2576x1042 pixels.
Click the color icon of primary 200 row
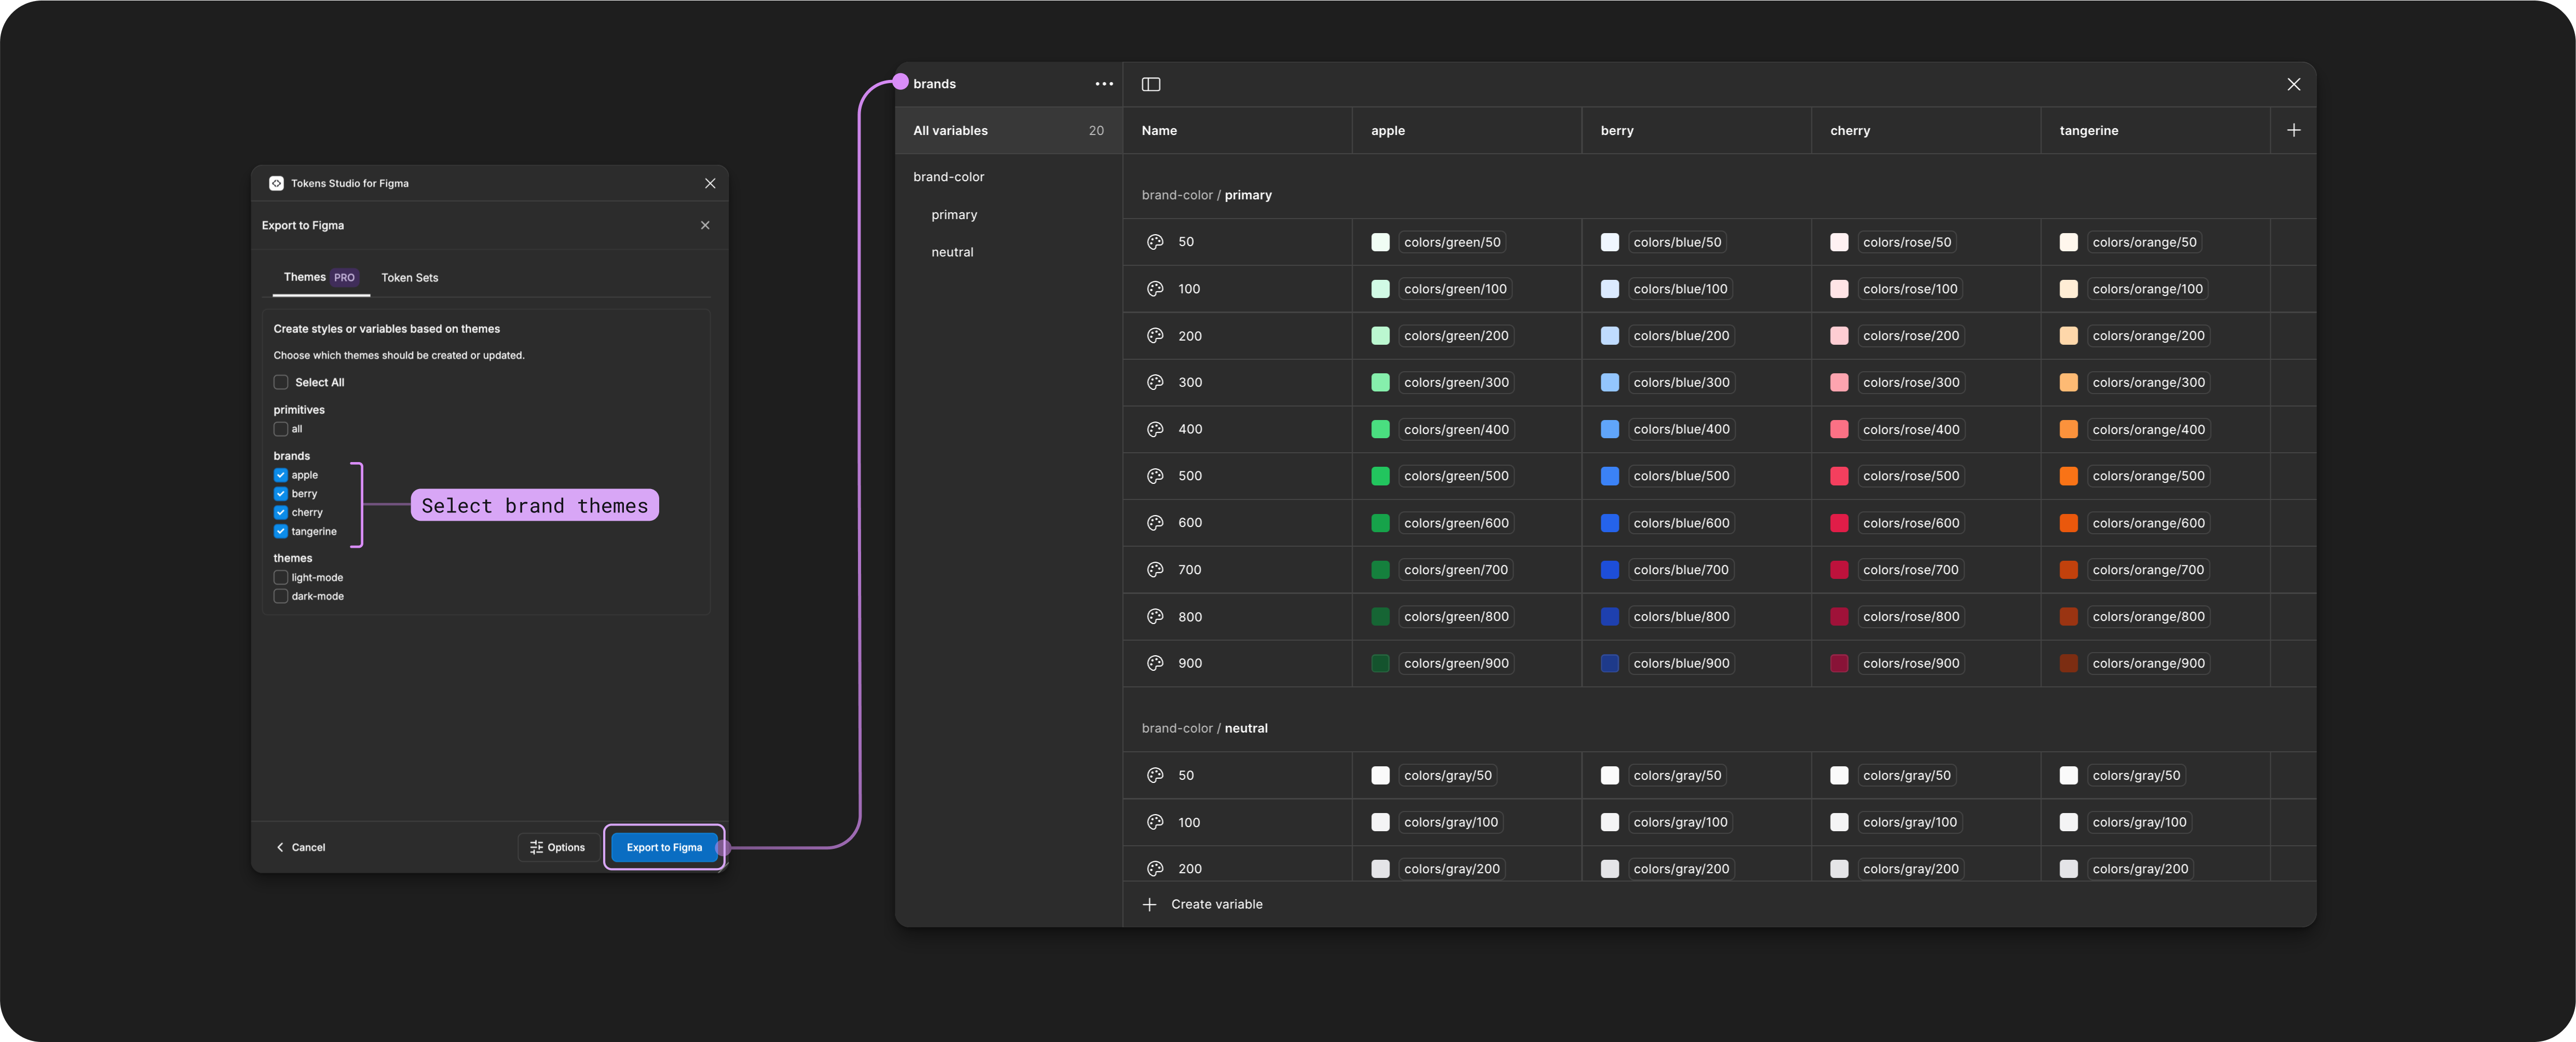click(1155, 336)
